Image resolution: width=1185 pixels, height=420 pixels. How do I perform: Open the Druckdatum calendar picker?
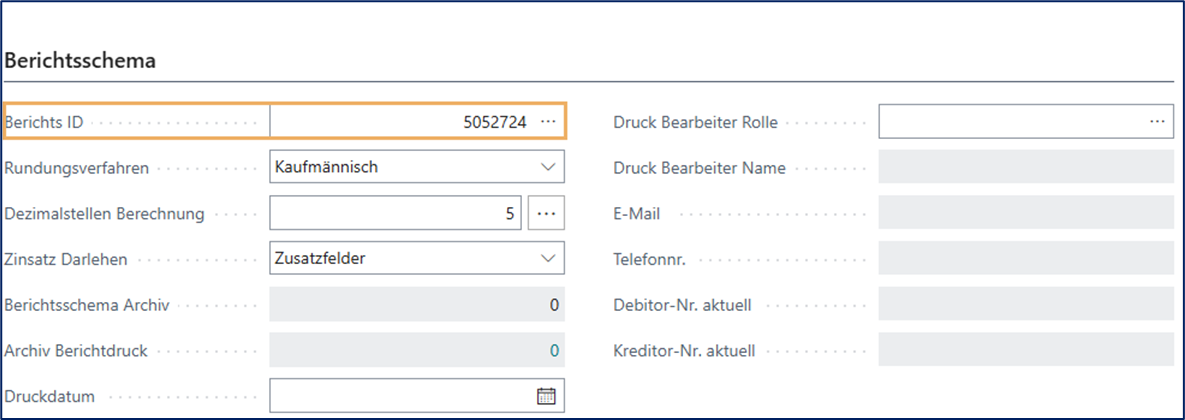click(546, 396)
